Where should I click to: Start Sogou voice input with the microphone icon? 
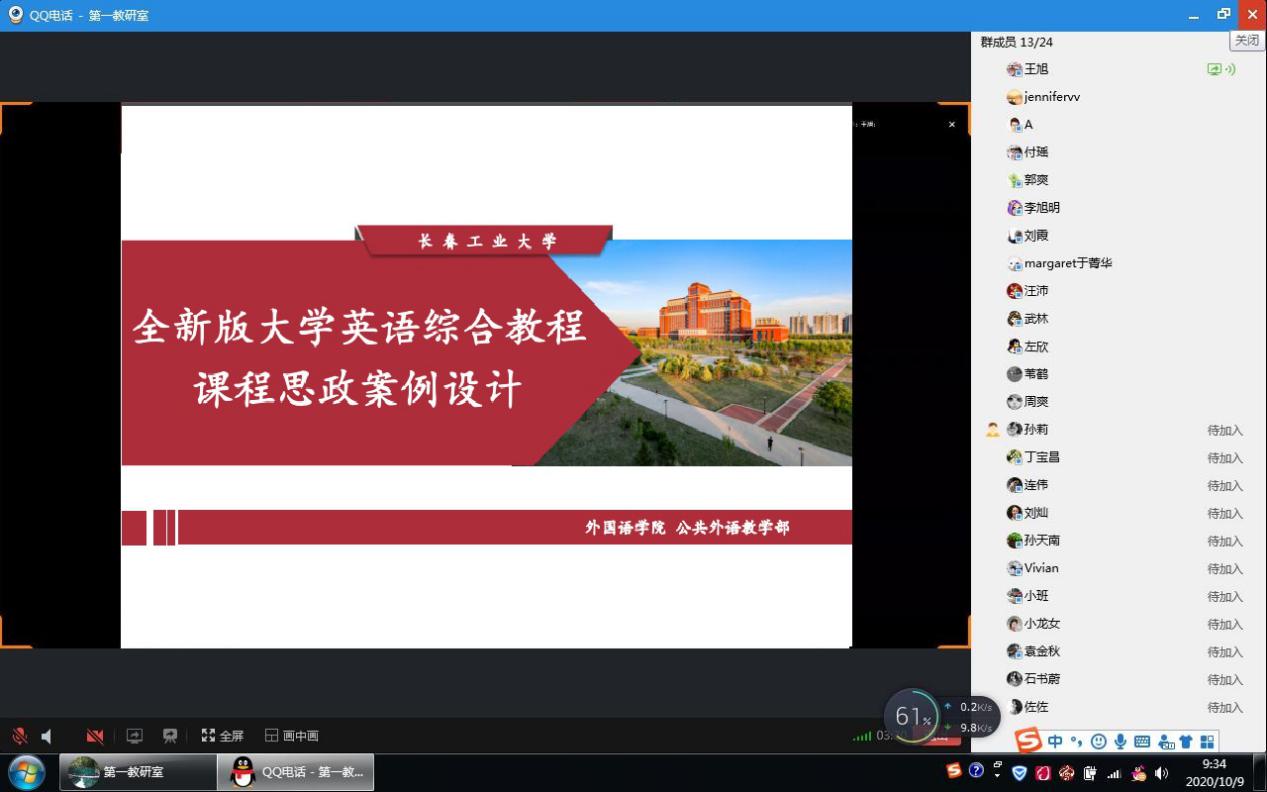(1120, 741)
